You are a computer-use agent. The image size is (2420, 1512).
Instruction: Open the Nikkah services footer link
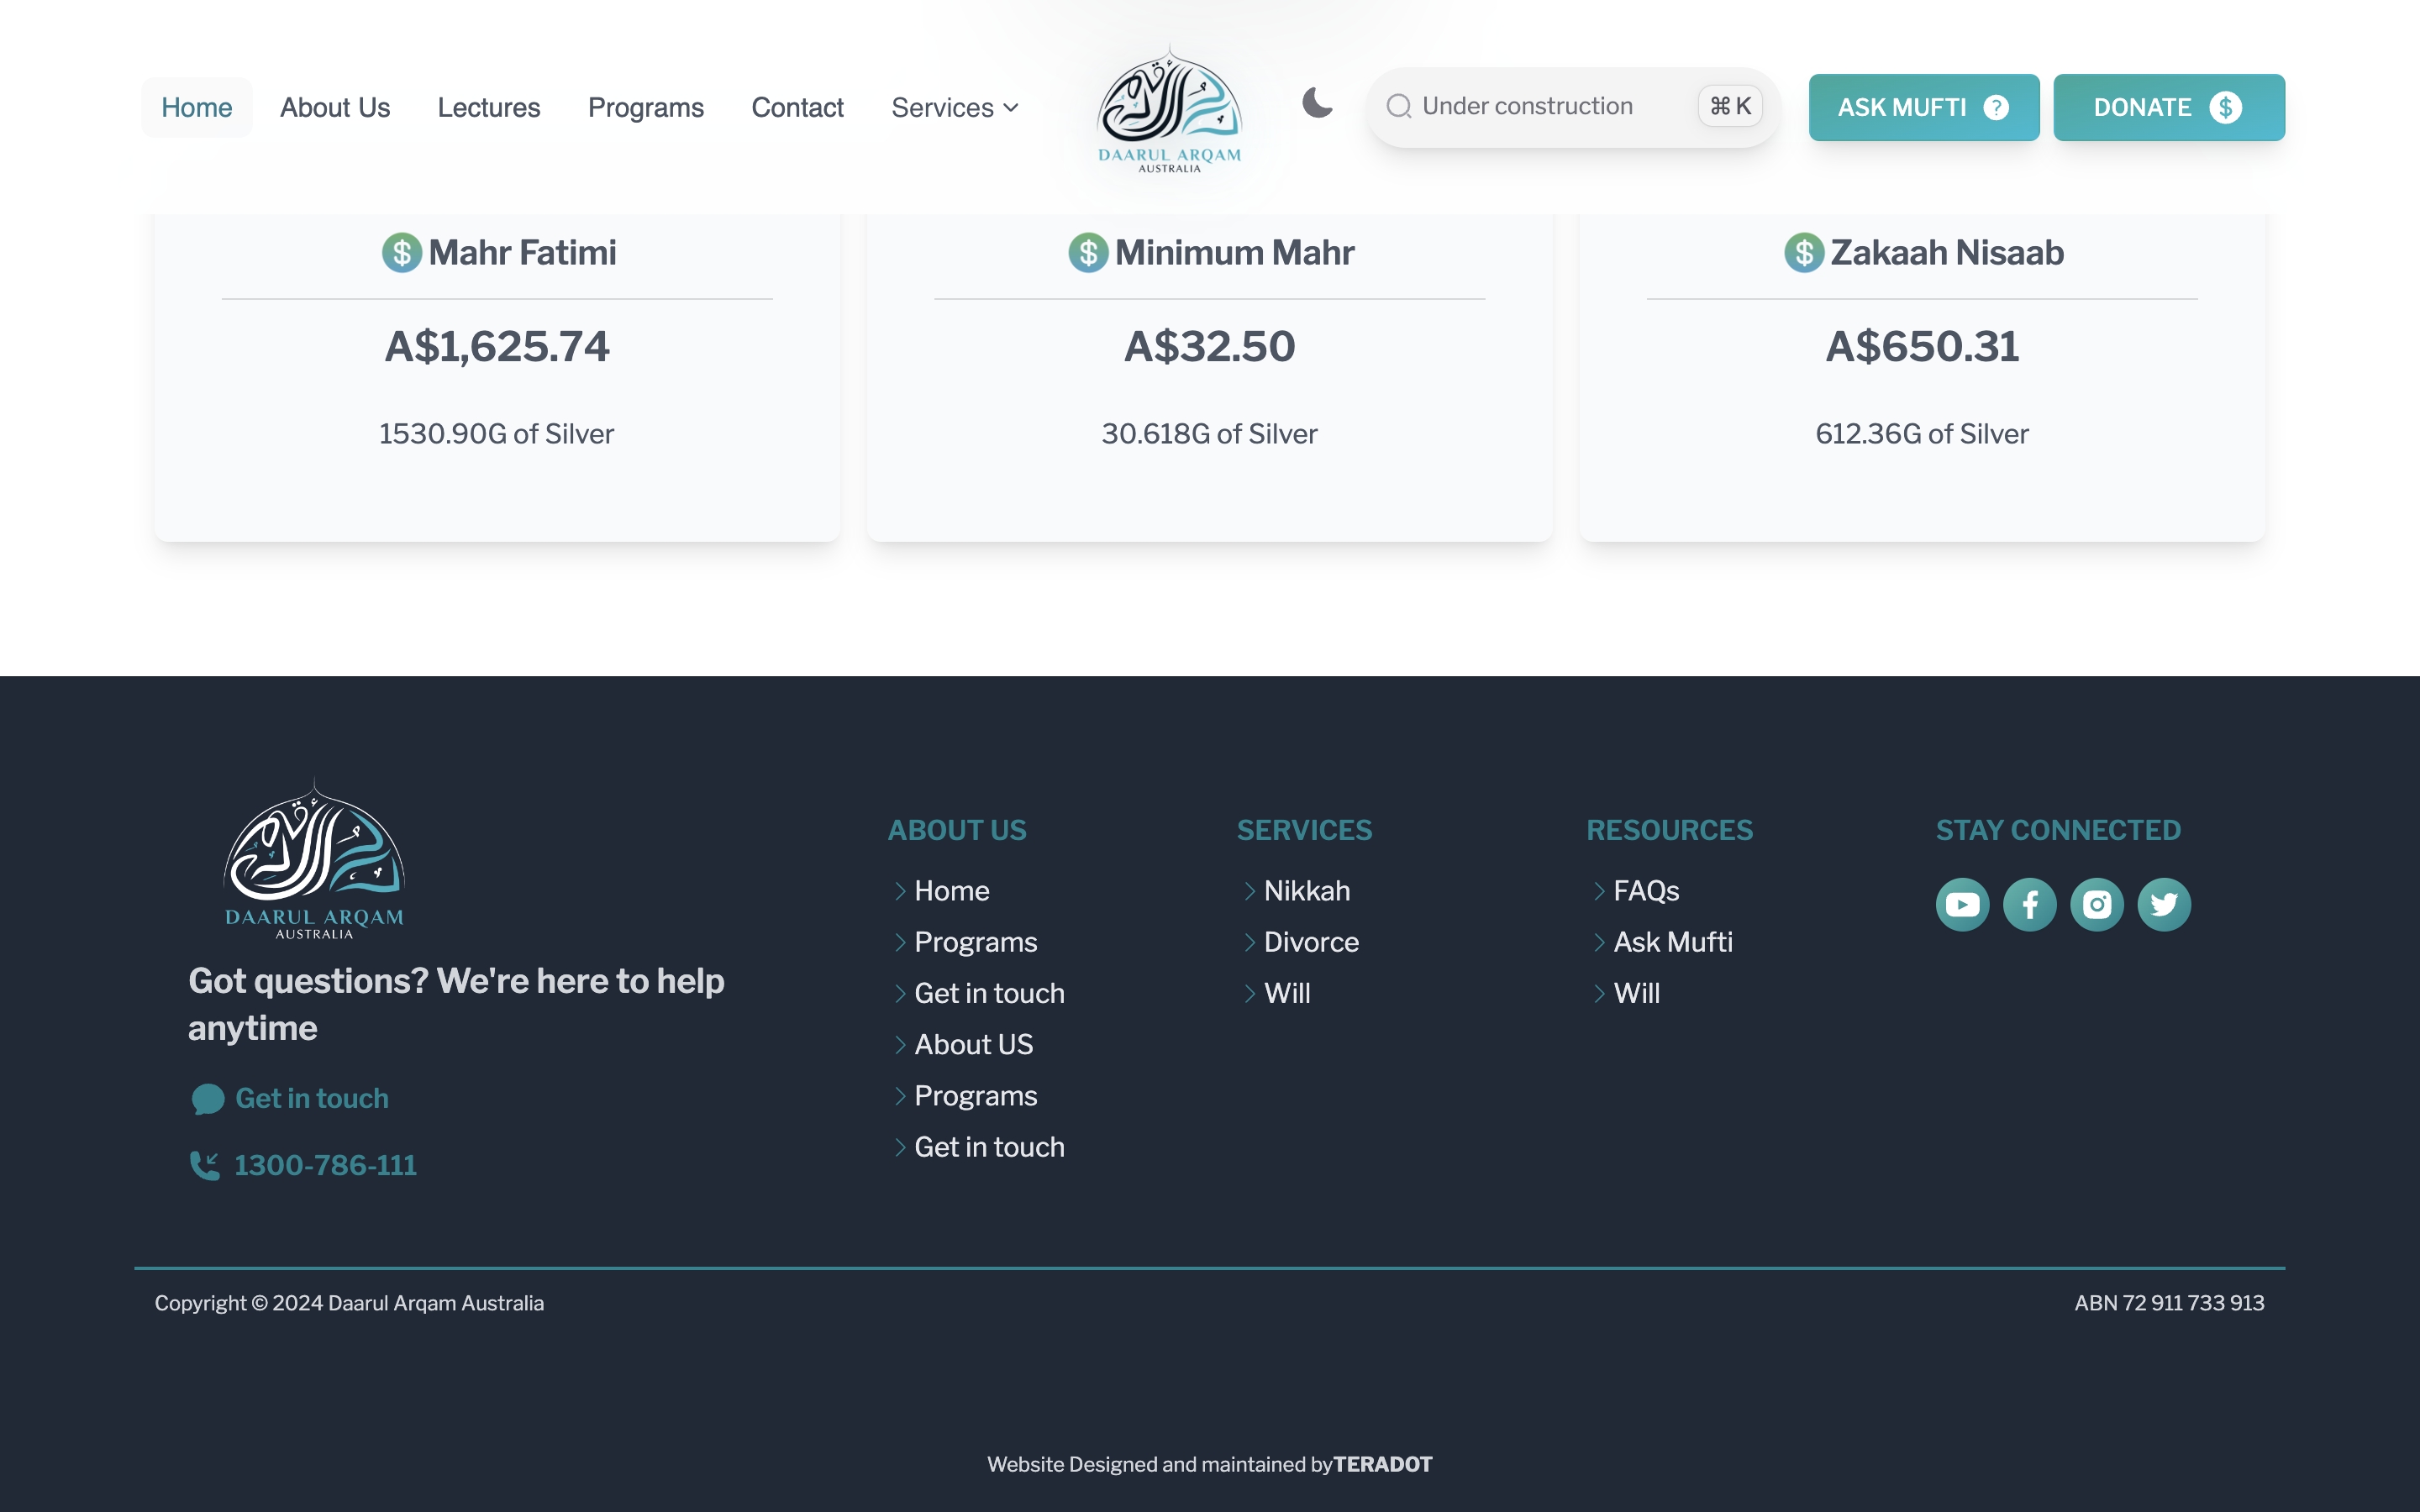(1306, 891)
